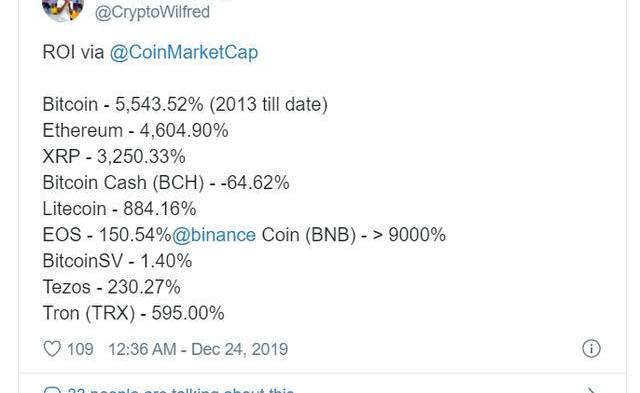The height and width of the screenshot is (393, 640).
Task: Click the Bitcoin Cash (BCH) -64.62% line
Action: pyautogui.click(x=166, y=183)
